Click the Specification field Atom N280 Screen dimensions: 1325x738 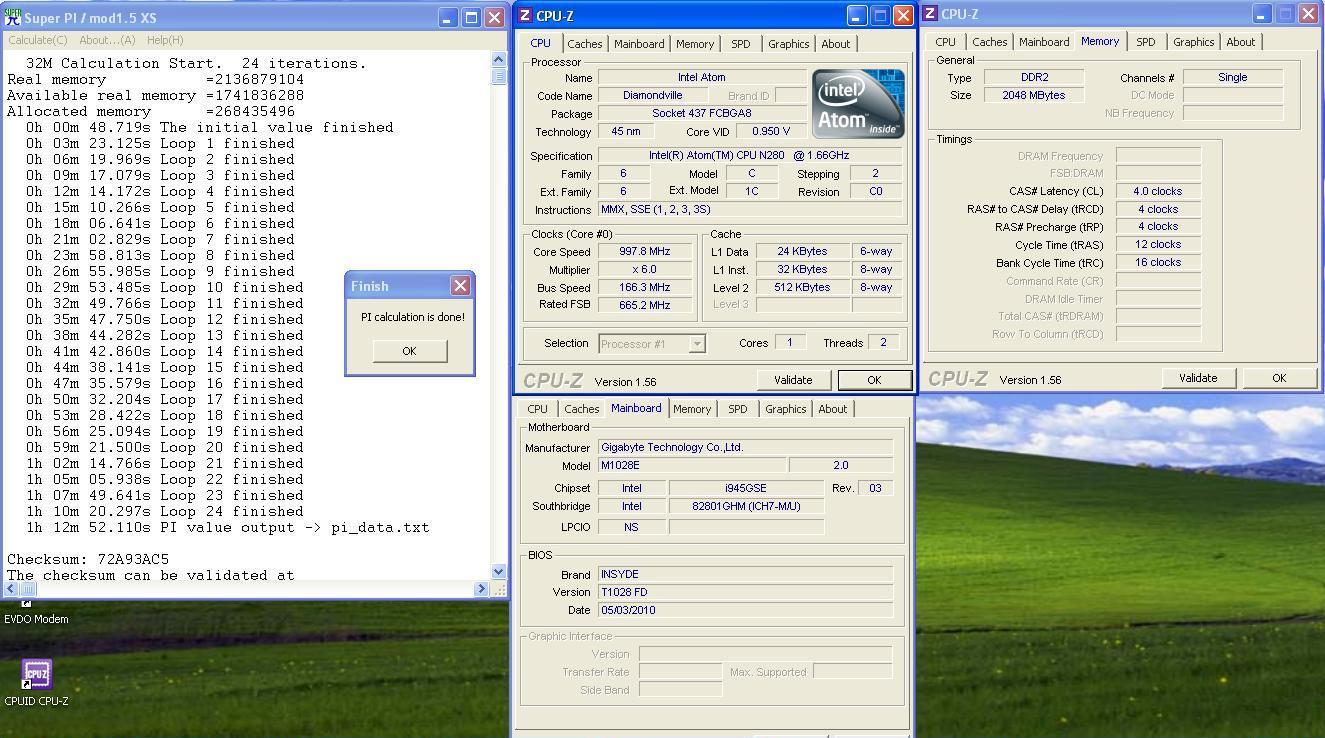click(x=749, y=156)
